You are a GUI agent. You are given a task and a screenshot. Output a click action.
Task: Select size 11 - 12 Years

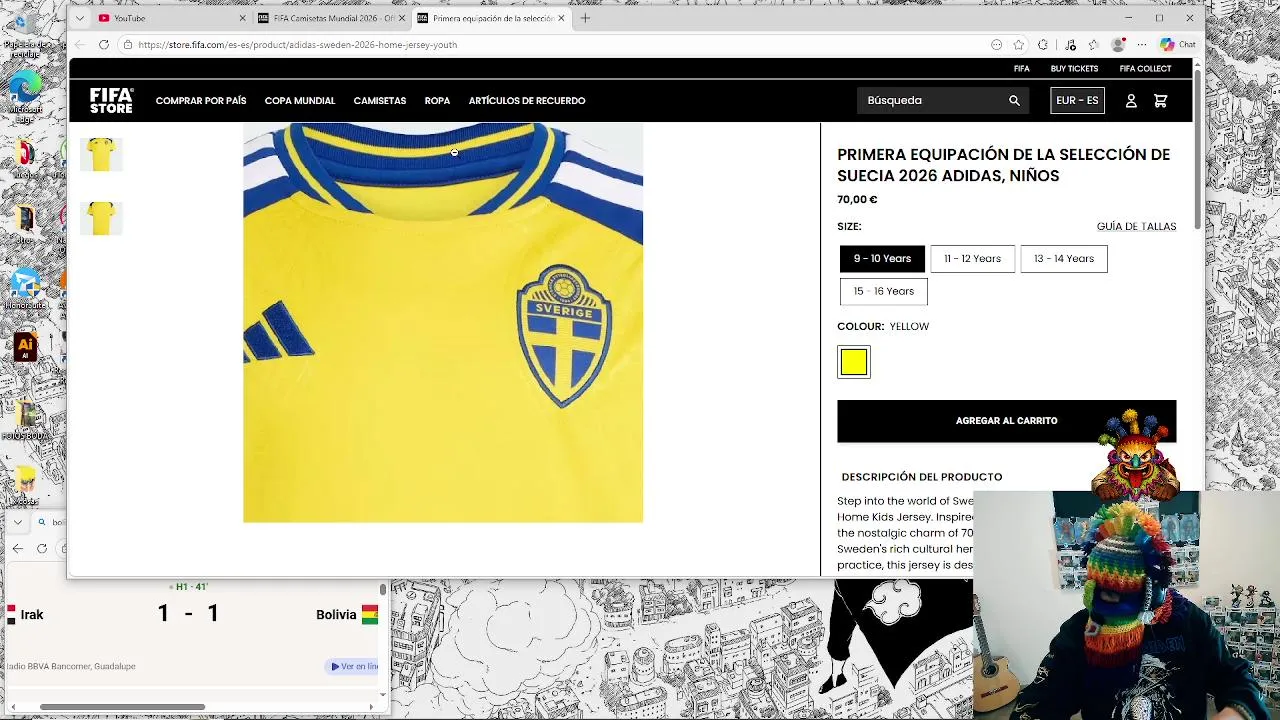pyautogui.click(x=972, y=259)
